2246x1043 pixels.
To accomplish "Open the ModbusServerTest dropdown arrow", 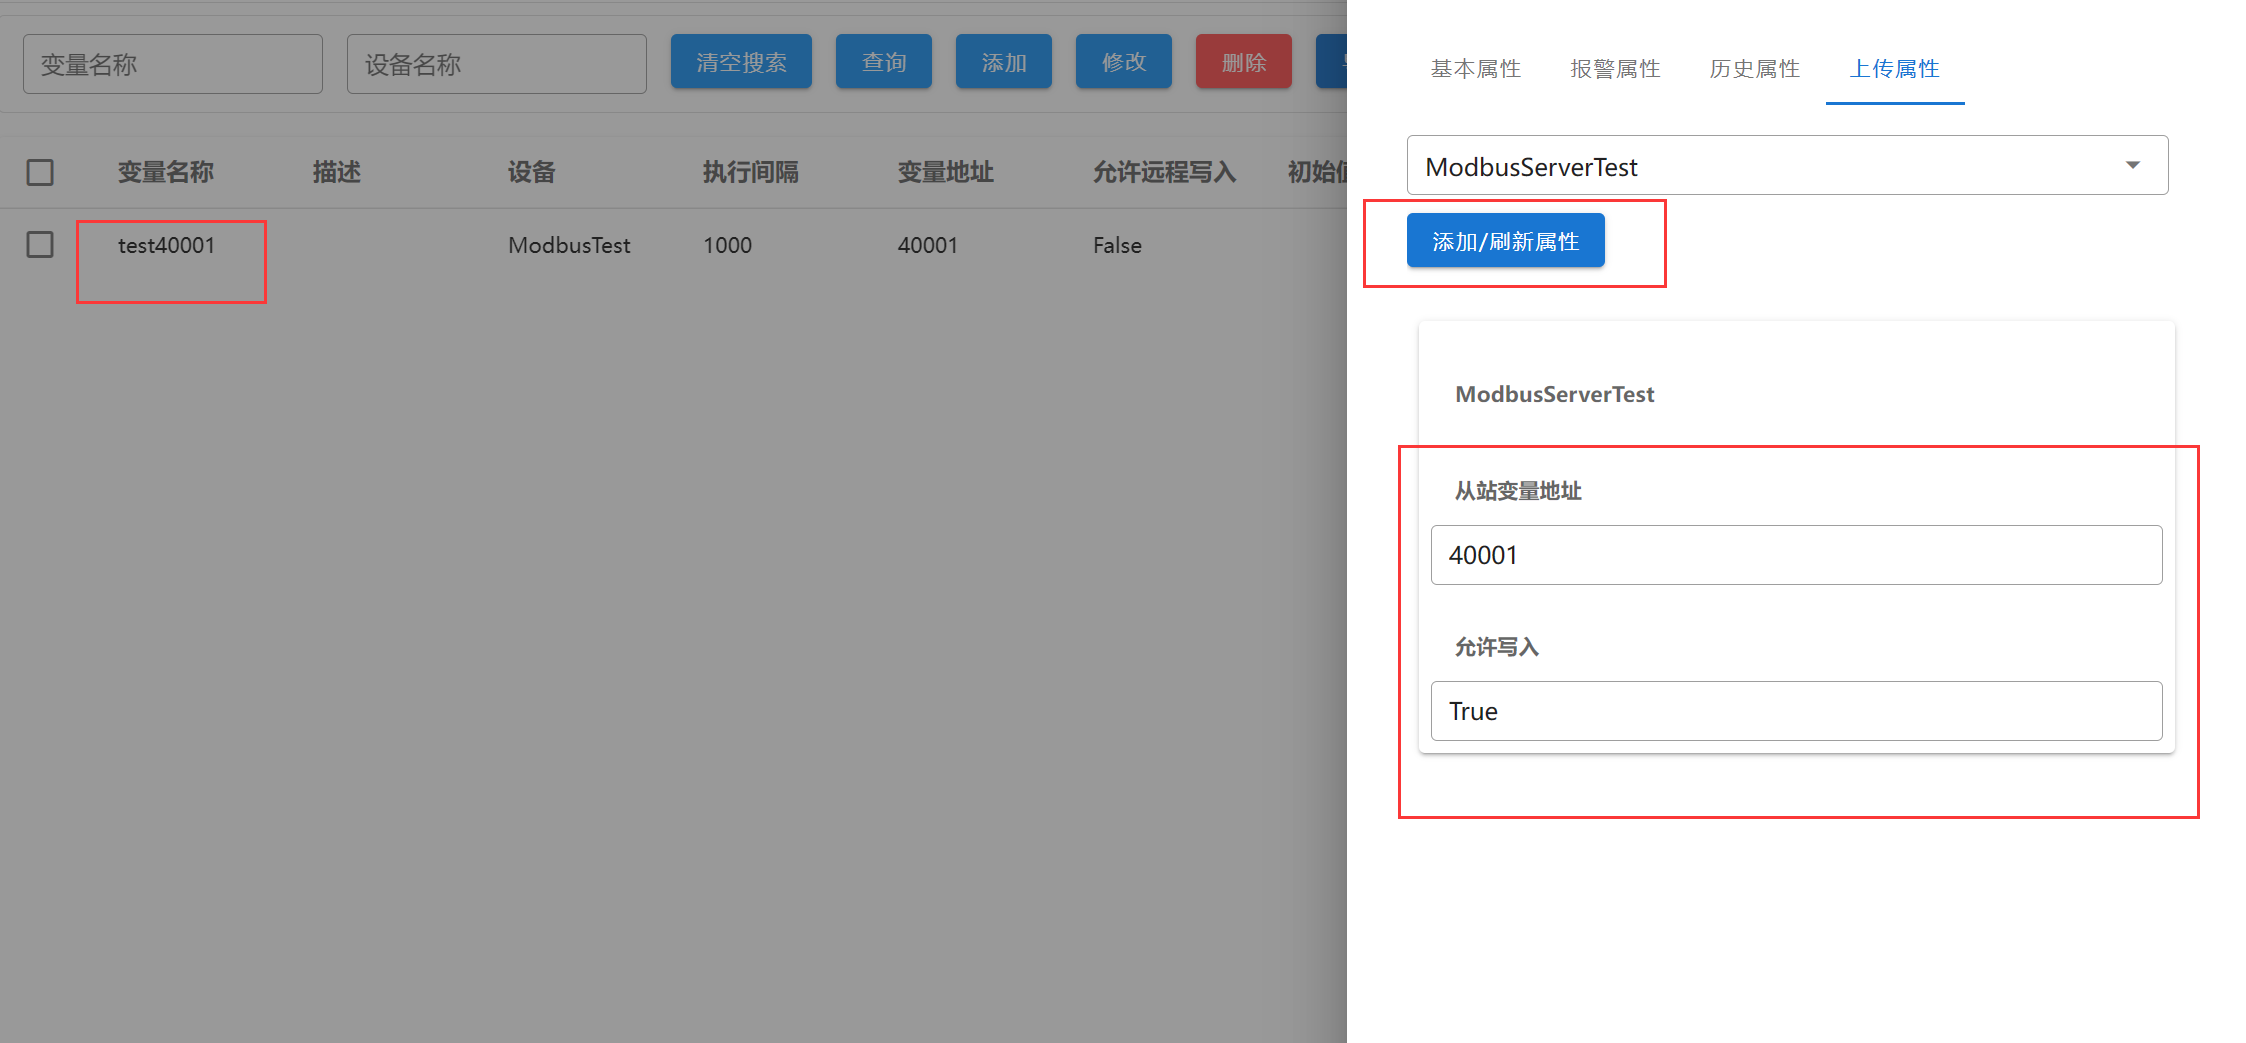I will tap(2132, 166).
